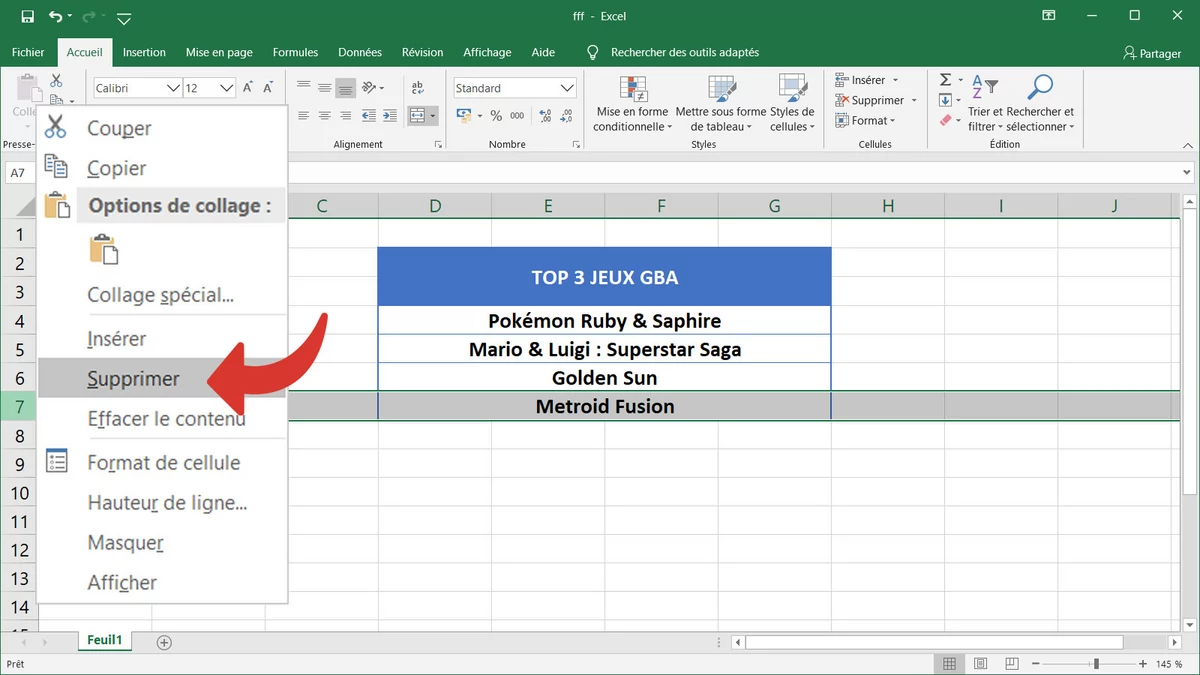
Task: Open the Standard number format dropdown
Action: pyautogui.click(x=567, y=88)
